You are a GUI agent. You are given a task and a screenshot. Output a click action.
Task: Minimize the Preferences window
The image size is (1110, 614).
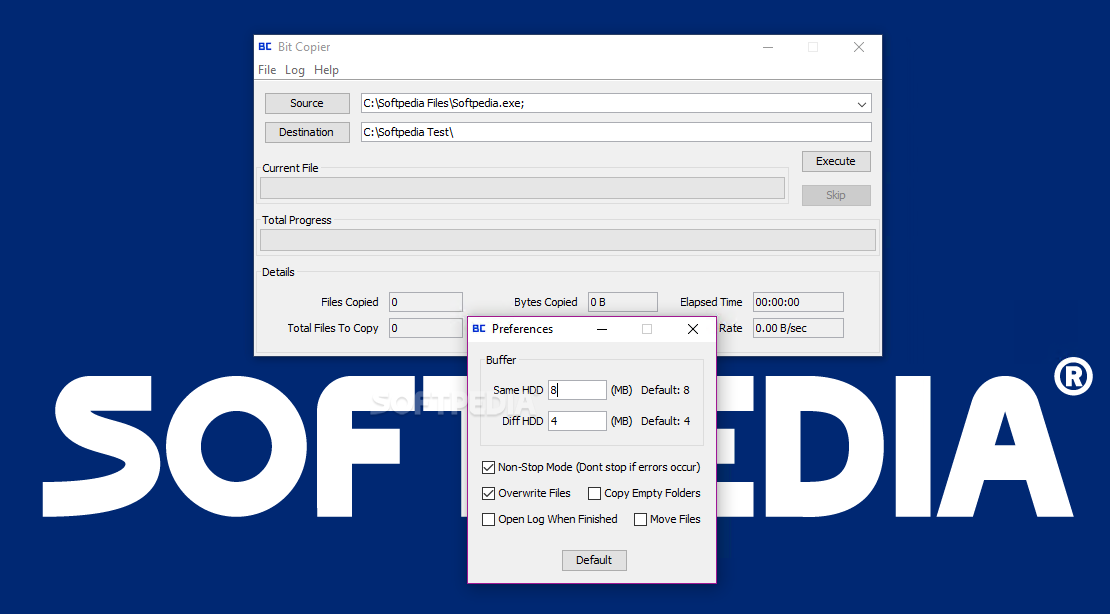click(602, 329)
